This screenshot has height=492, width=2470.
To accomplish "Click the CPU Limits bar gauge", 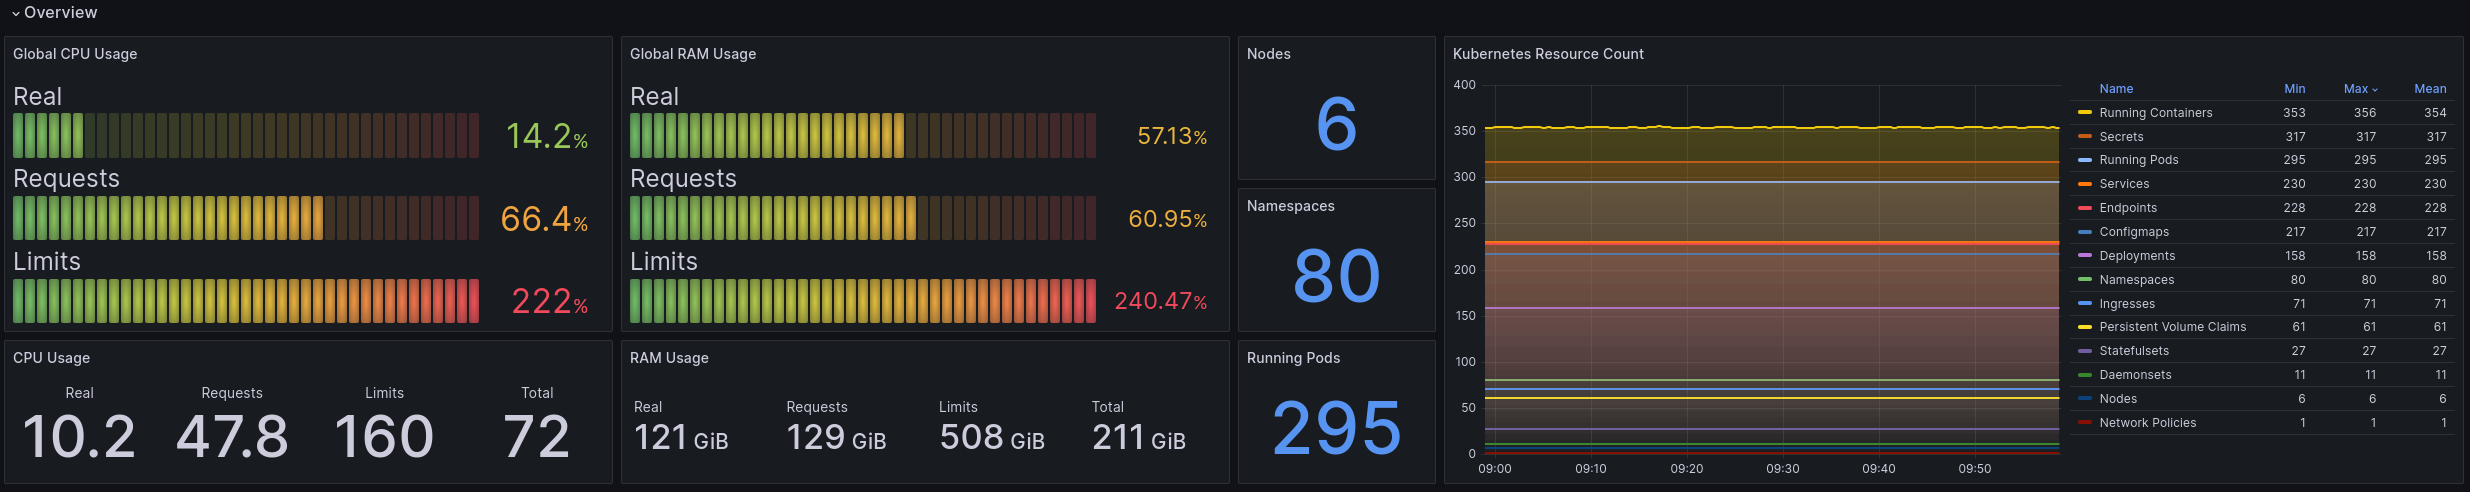I will [x=246, y=301].
